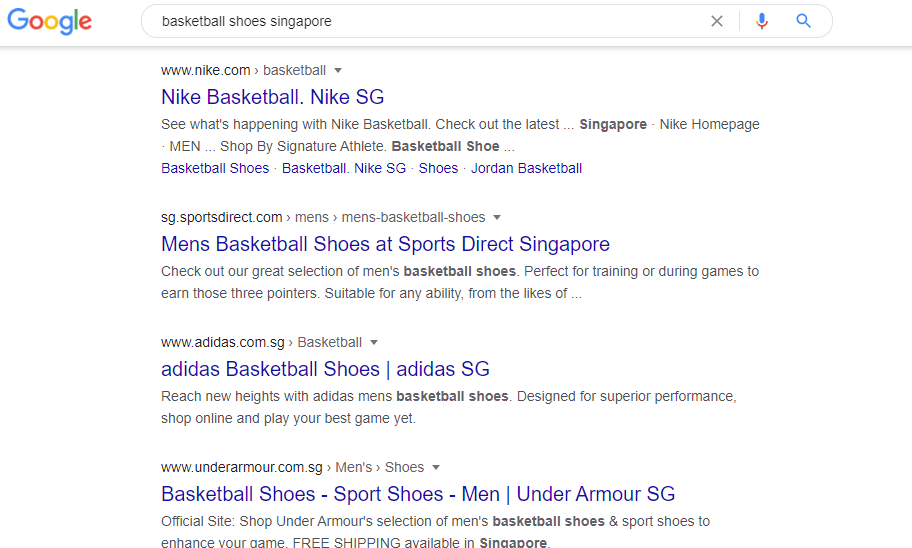
Task: Expand dropdown arrow next to sg.sportsdirect.com
Action: [497, 218]
